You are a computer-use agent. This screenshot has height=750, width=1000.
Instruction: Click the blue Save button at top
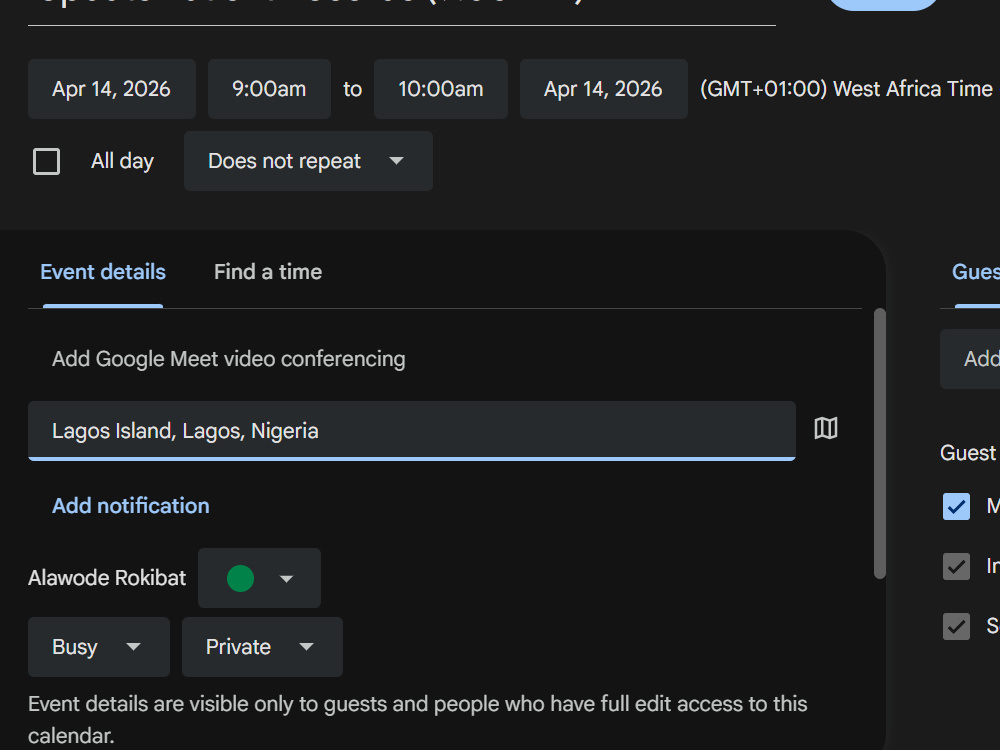pyautogui.click(x=883, y=4)
